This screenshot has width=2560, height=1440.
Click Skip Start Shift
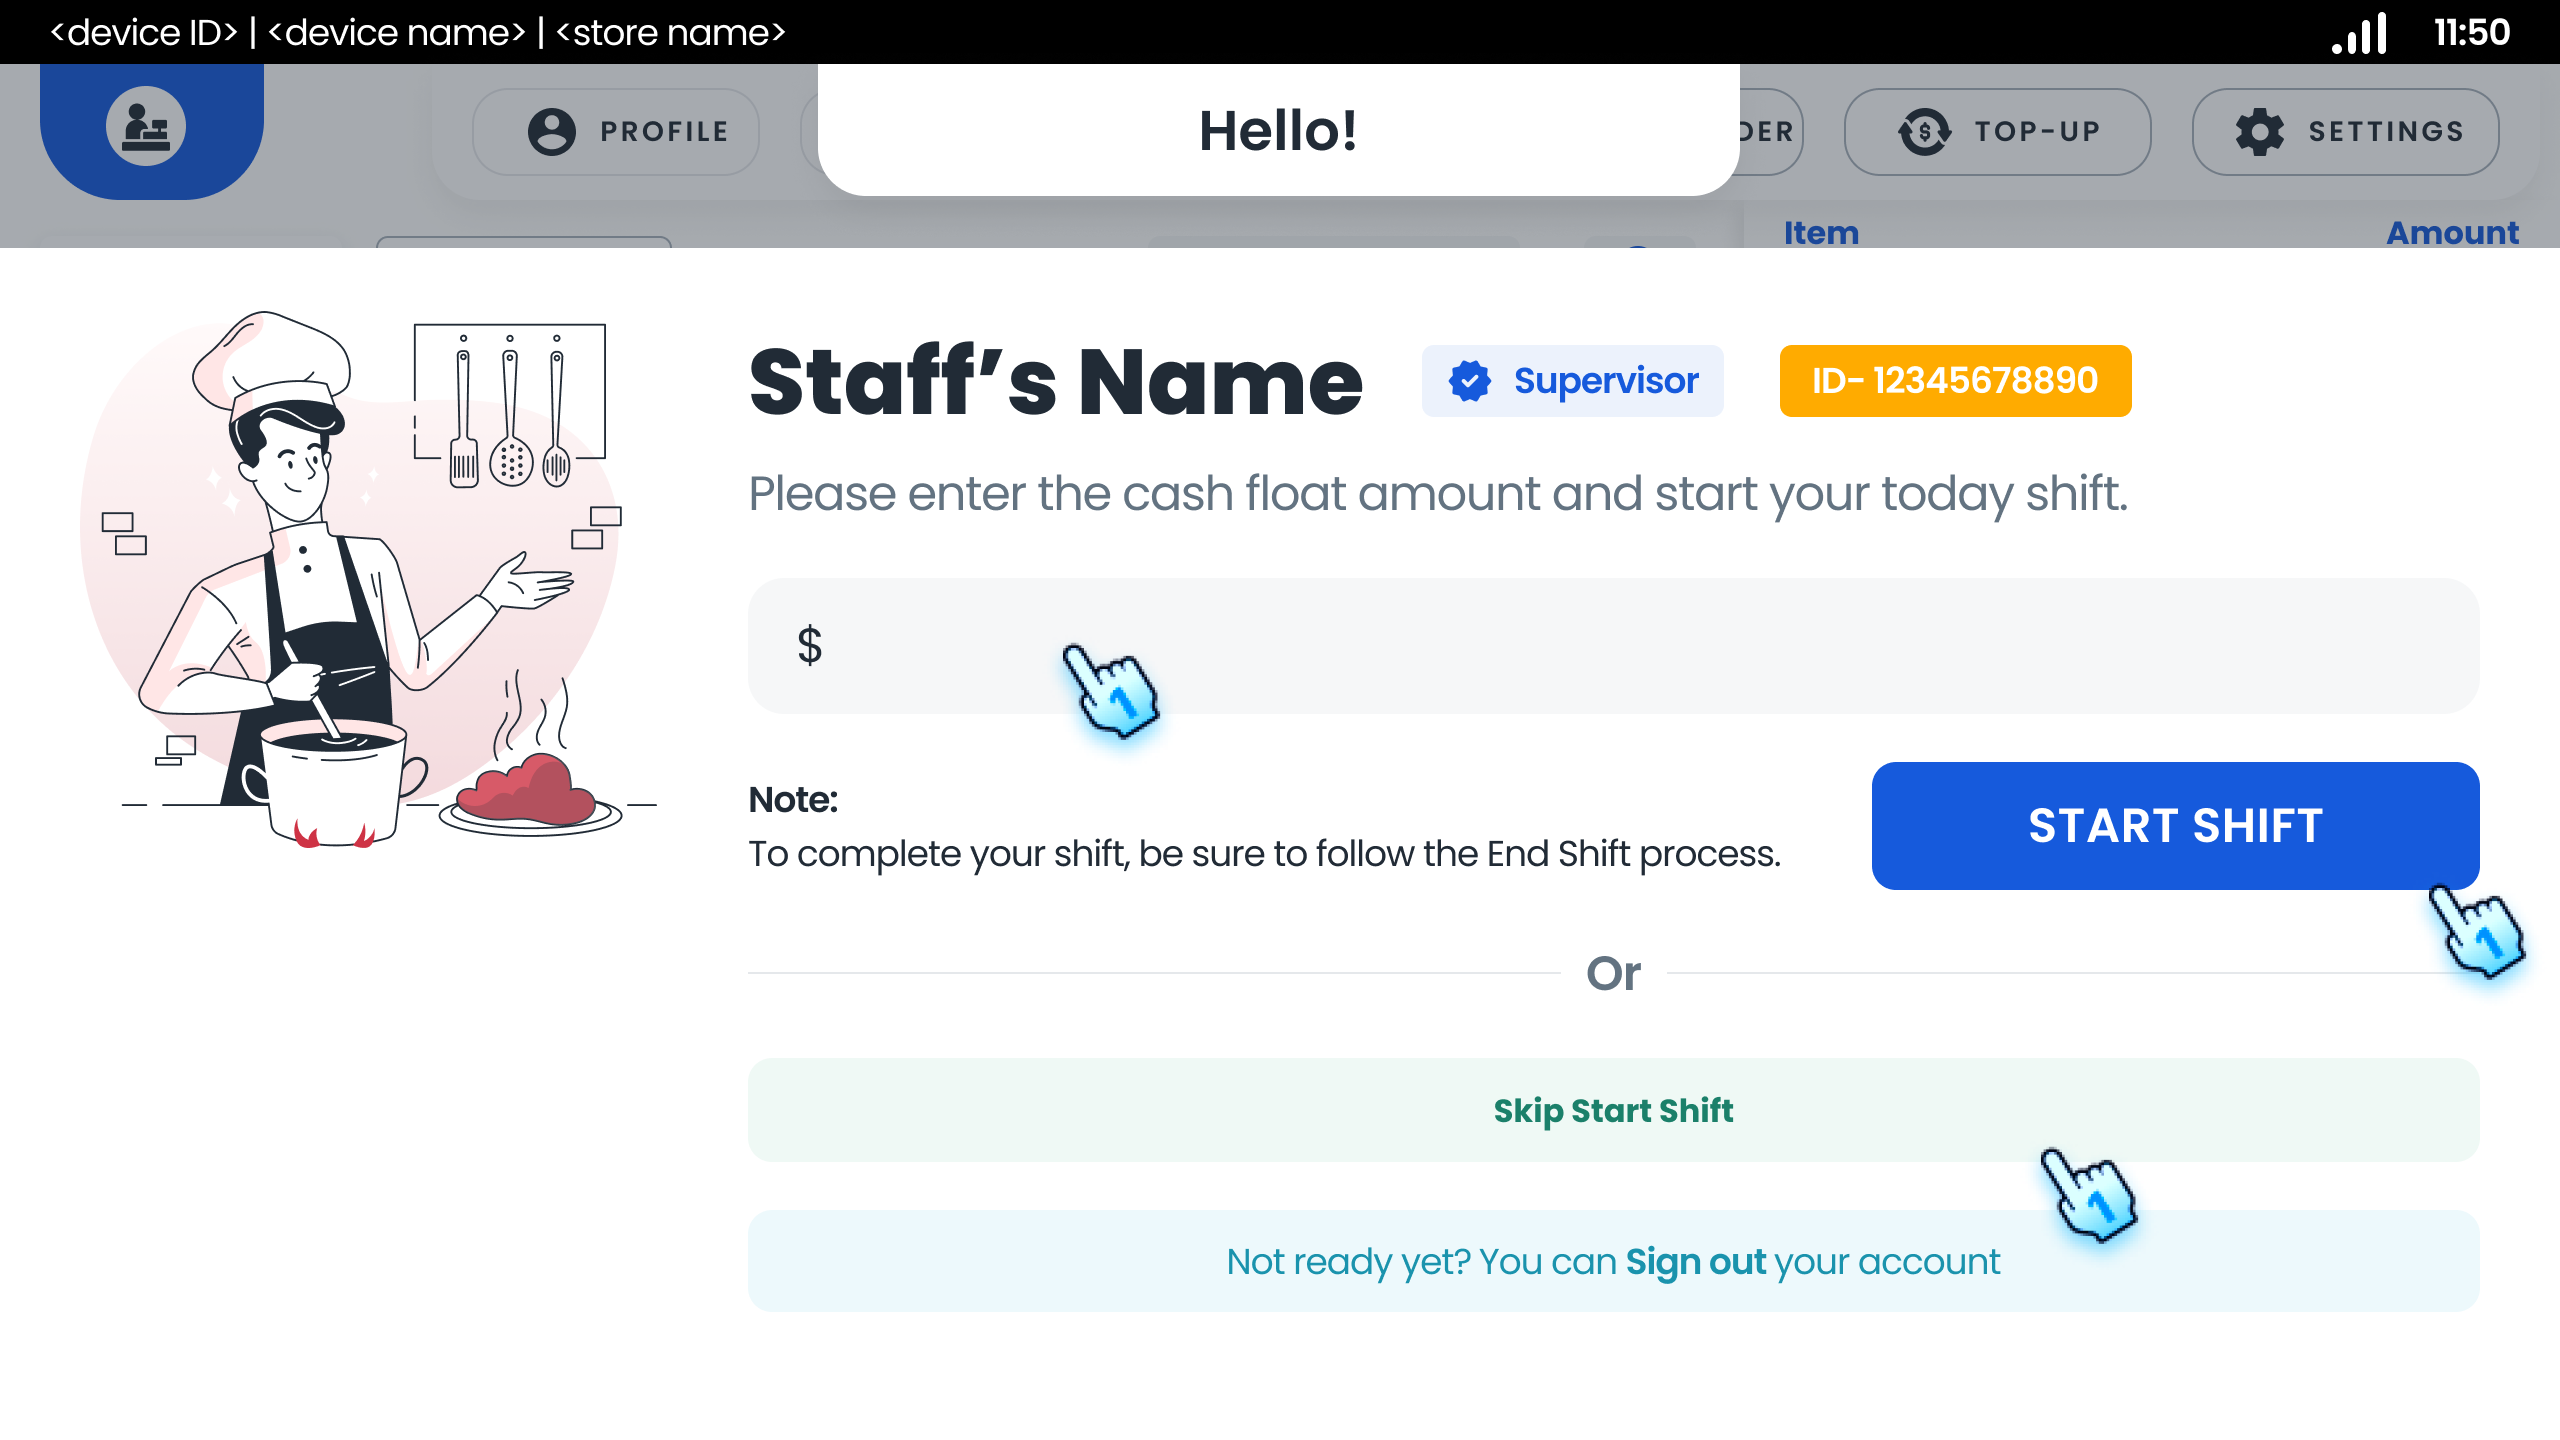1613,1110
